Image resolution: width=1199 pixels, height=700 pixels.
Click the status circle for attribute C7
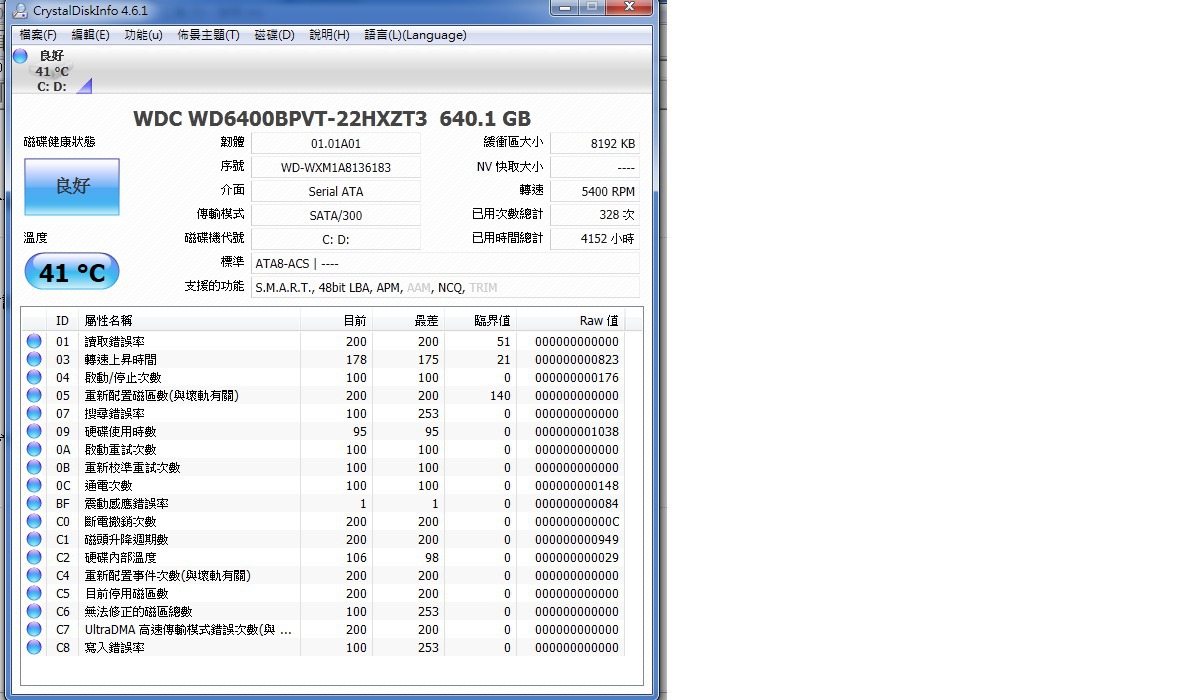click(x=34, y=629)
